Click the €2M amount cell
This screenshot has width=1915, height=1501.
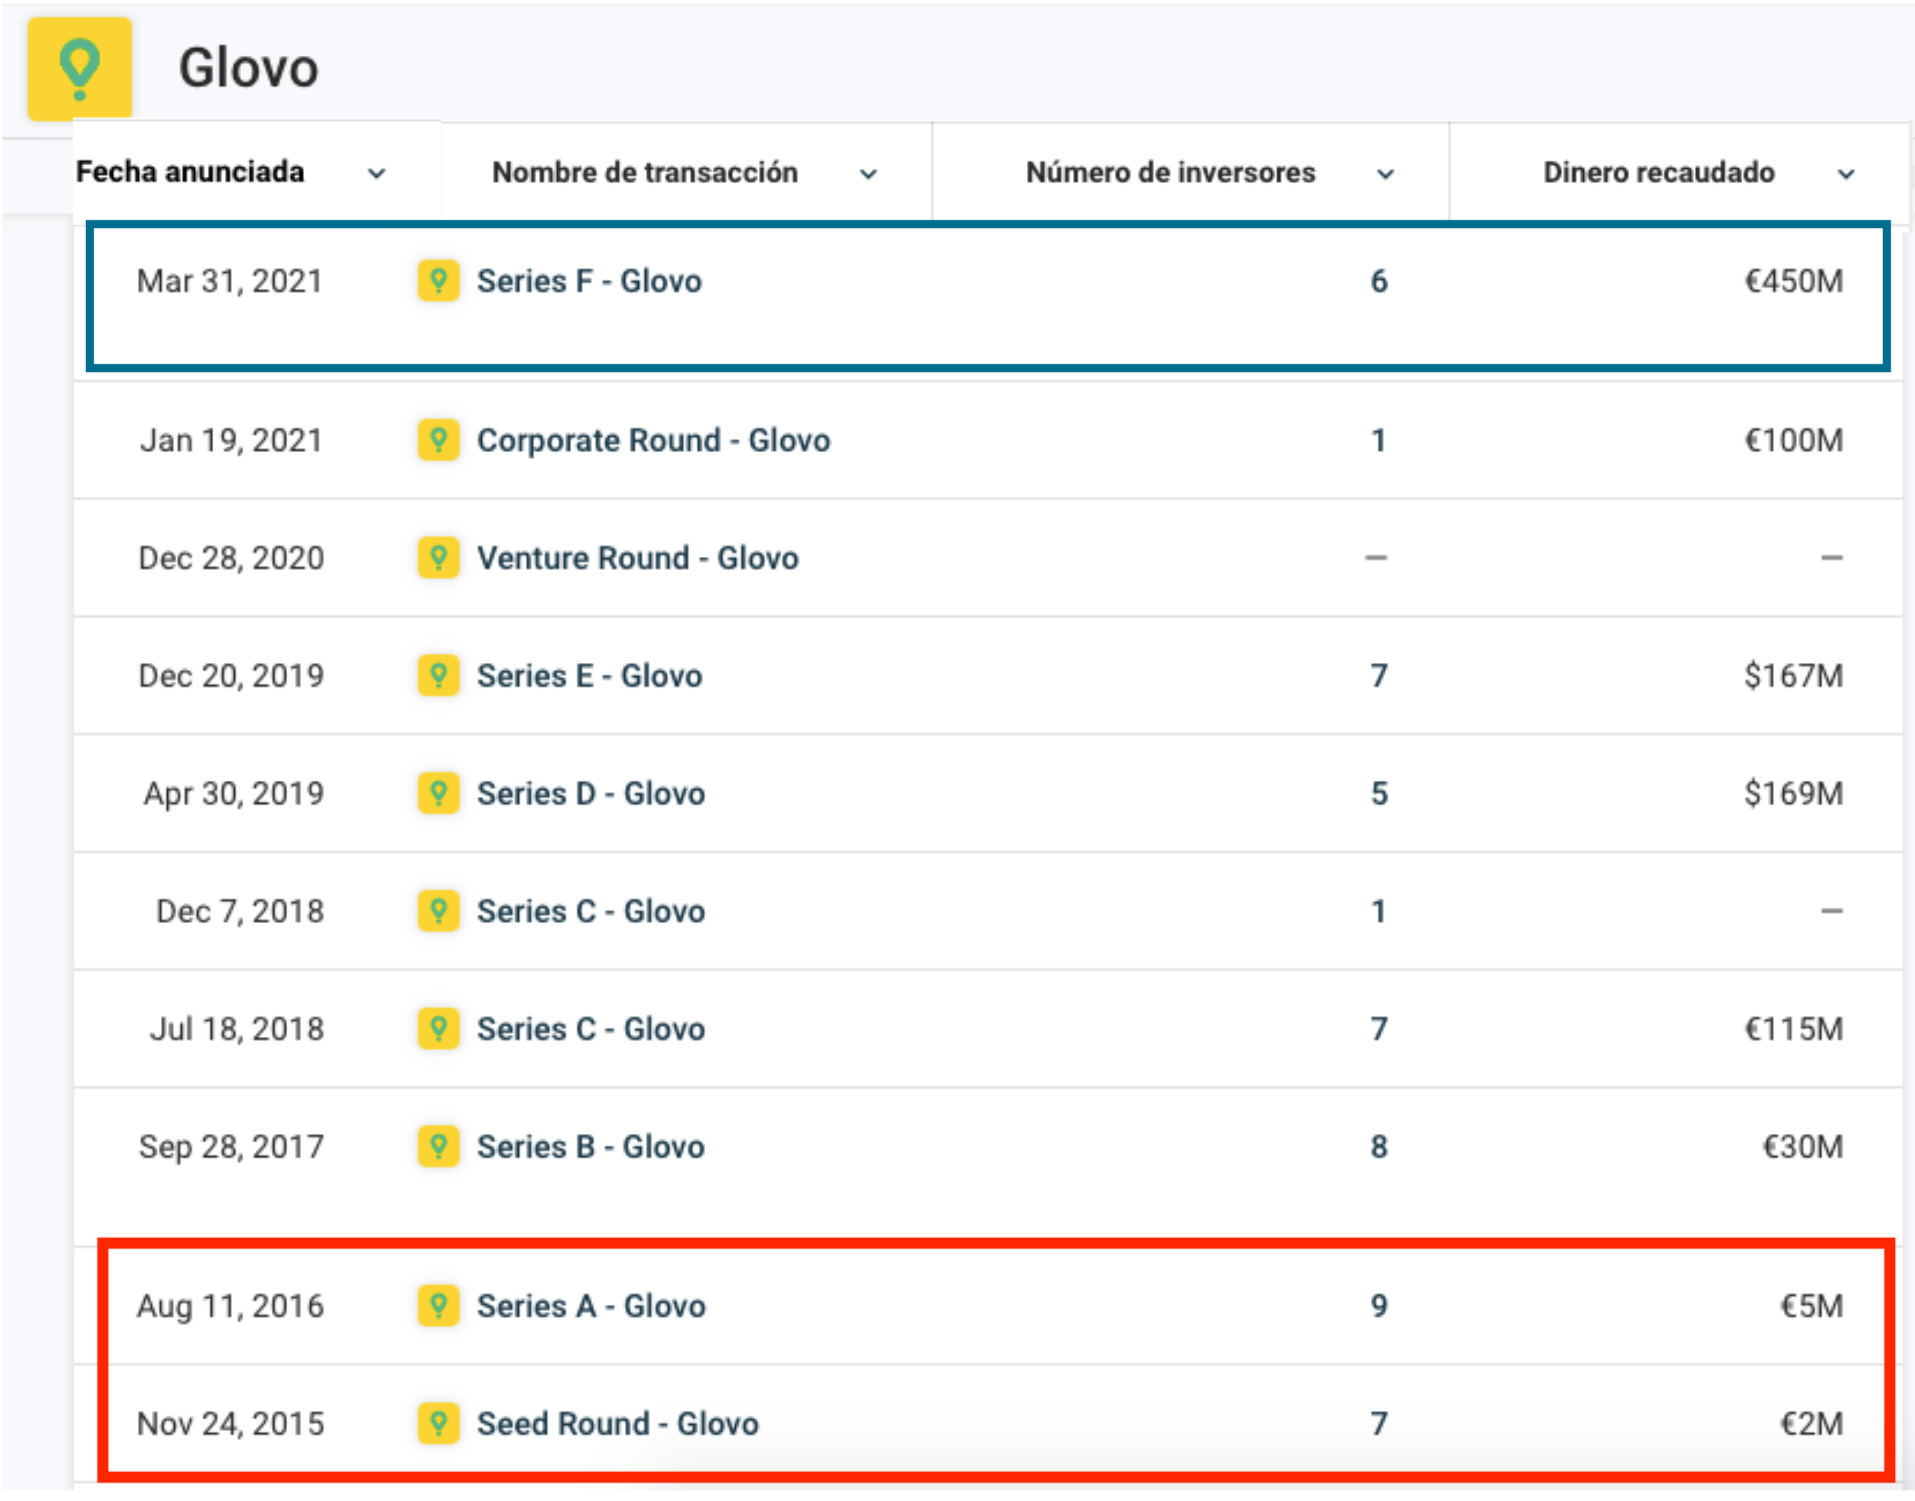1812,1423
